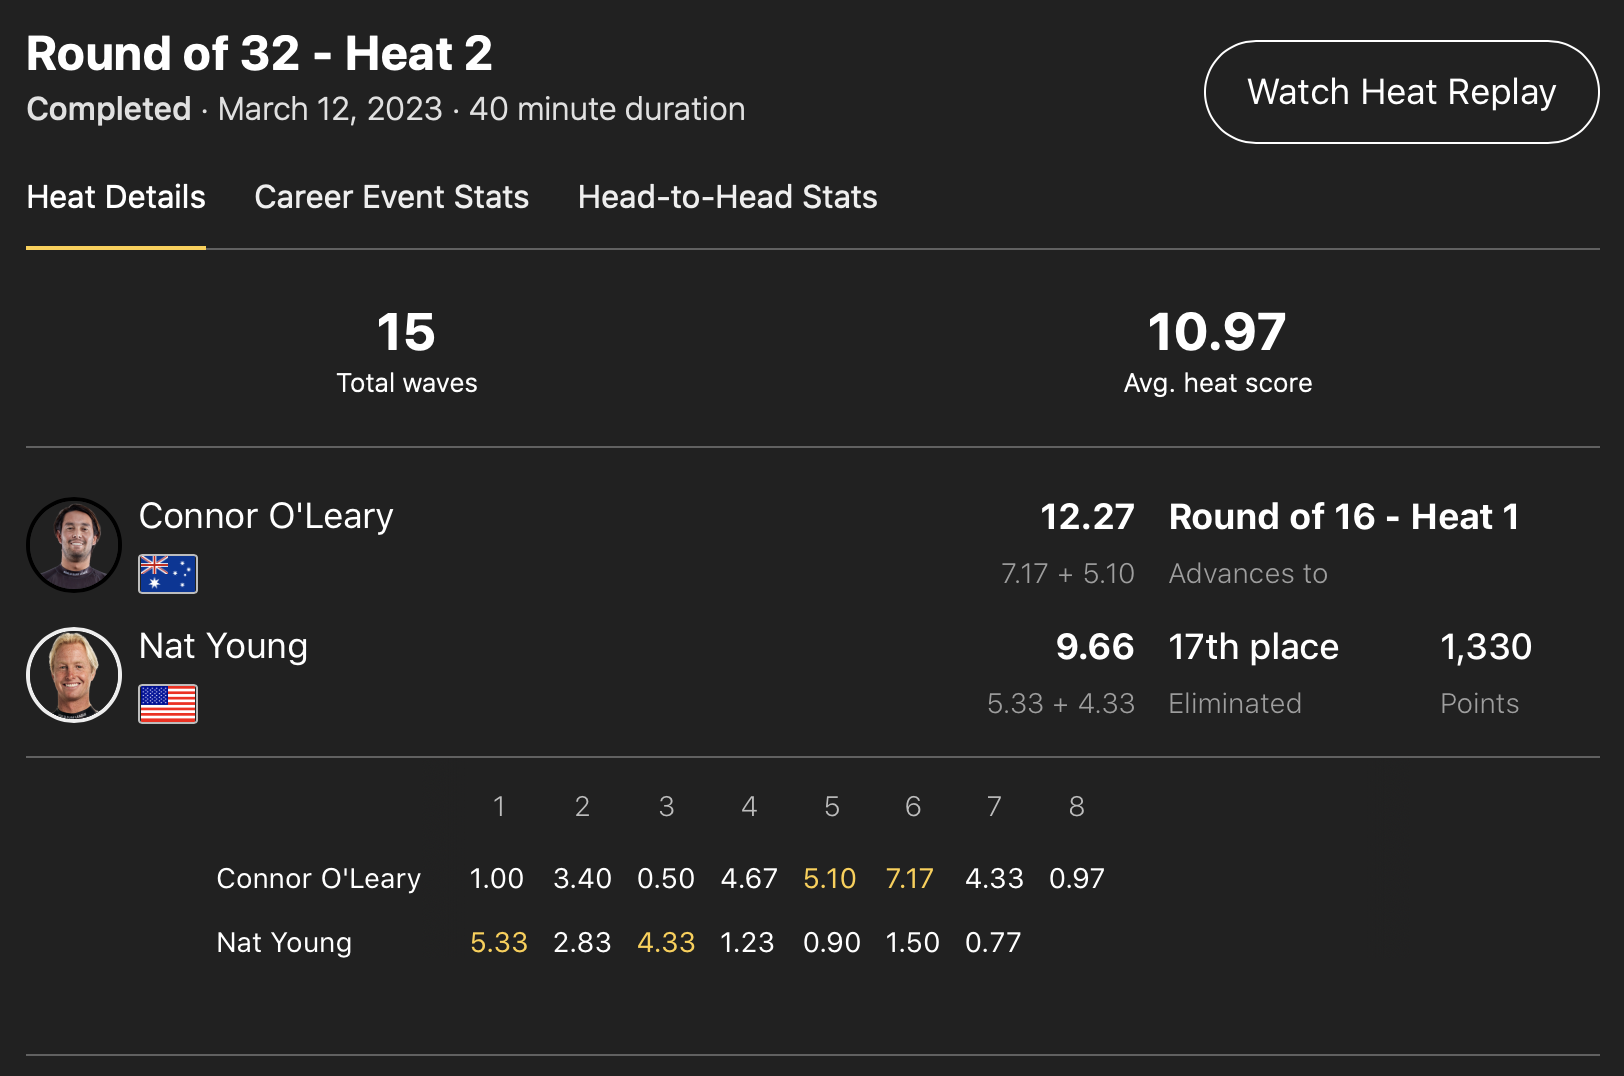Click the 17th place result text
Image resolution: width=1624 pixels, height=1076 pixels.
coord(1253,647)
